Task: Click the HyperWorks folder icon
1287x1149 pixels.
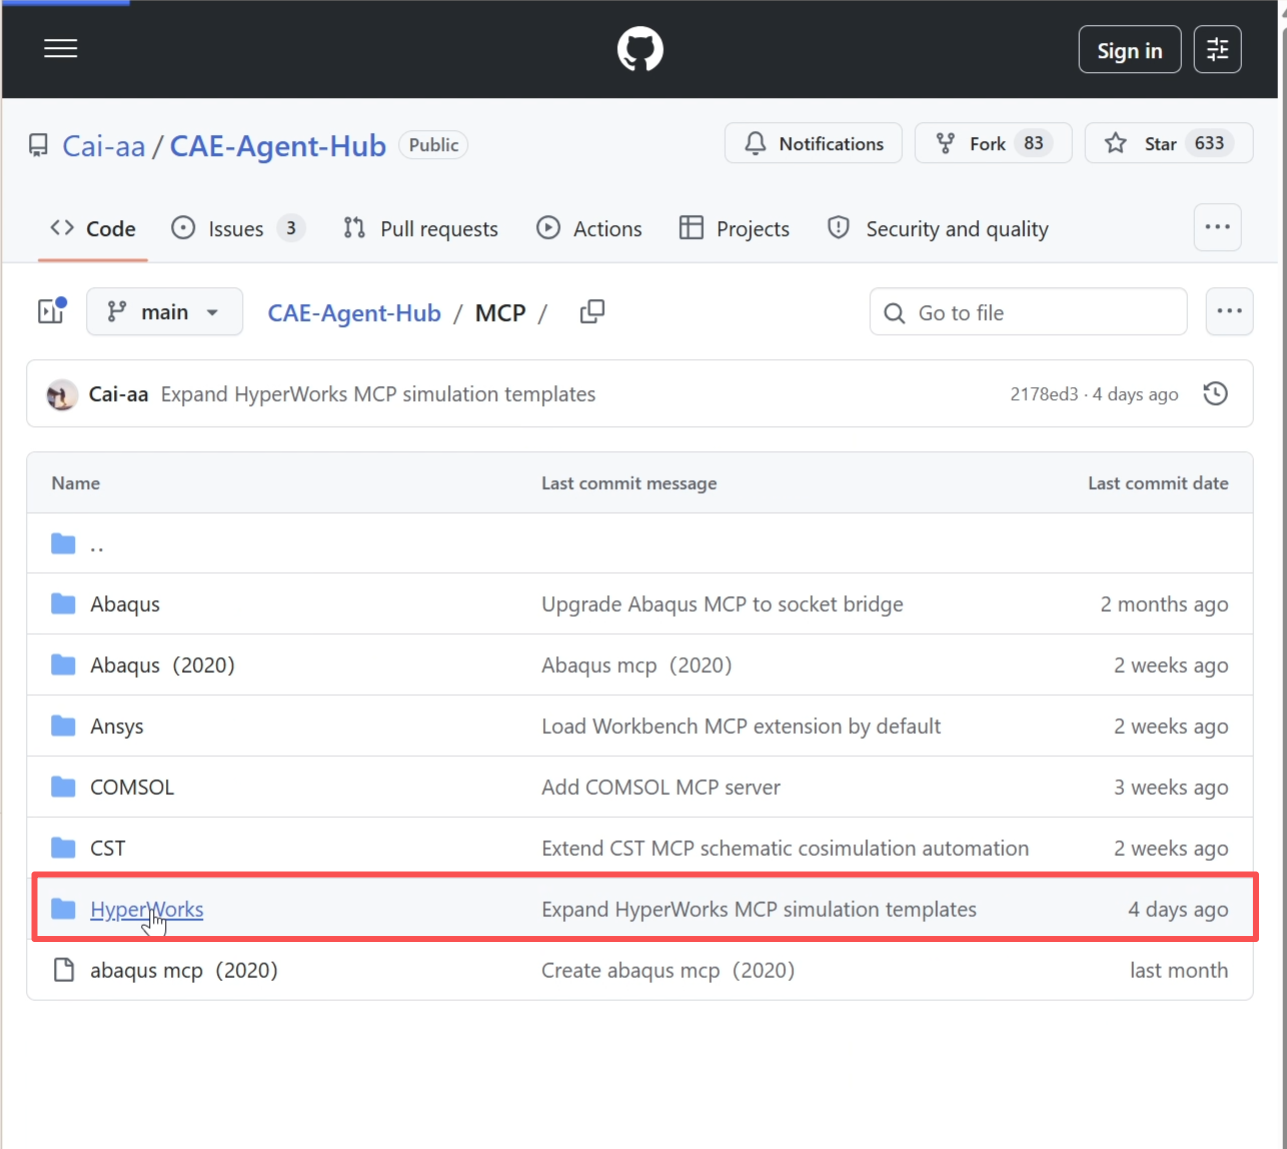Action: [x=64, y=909]
